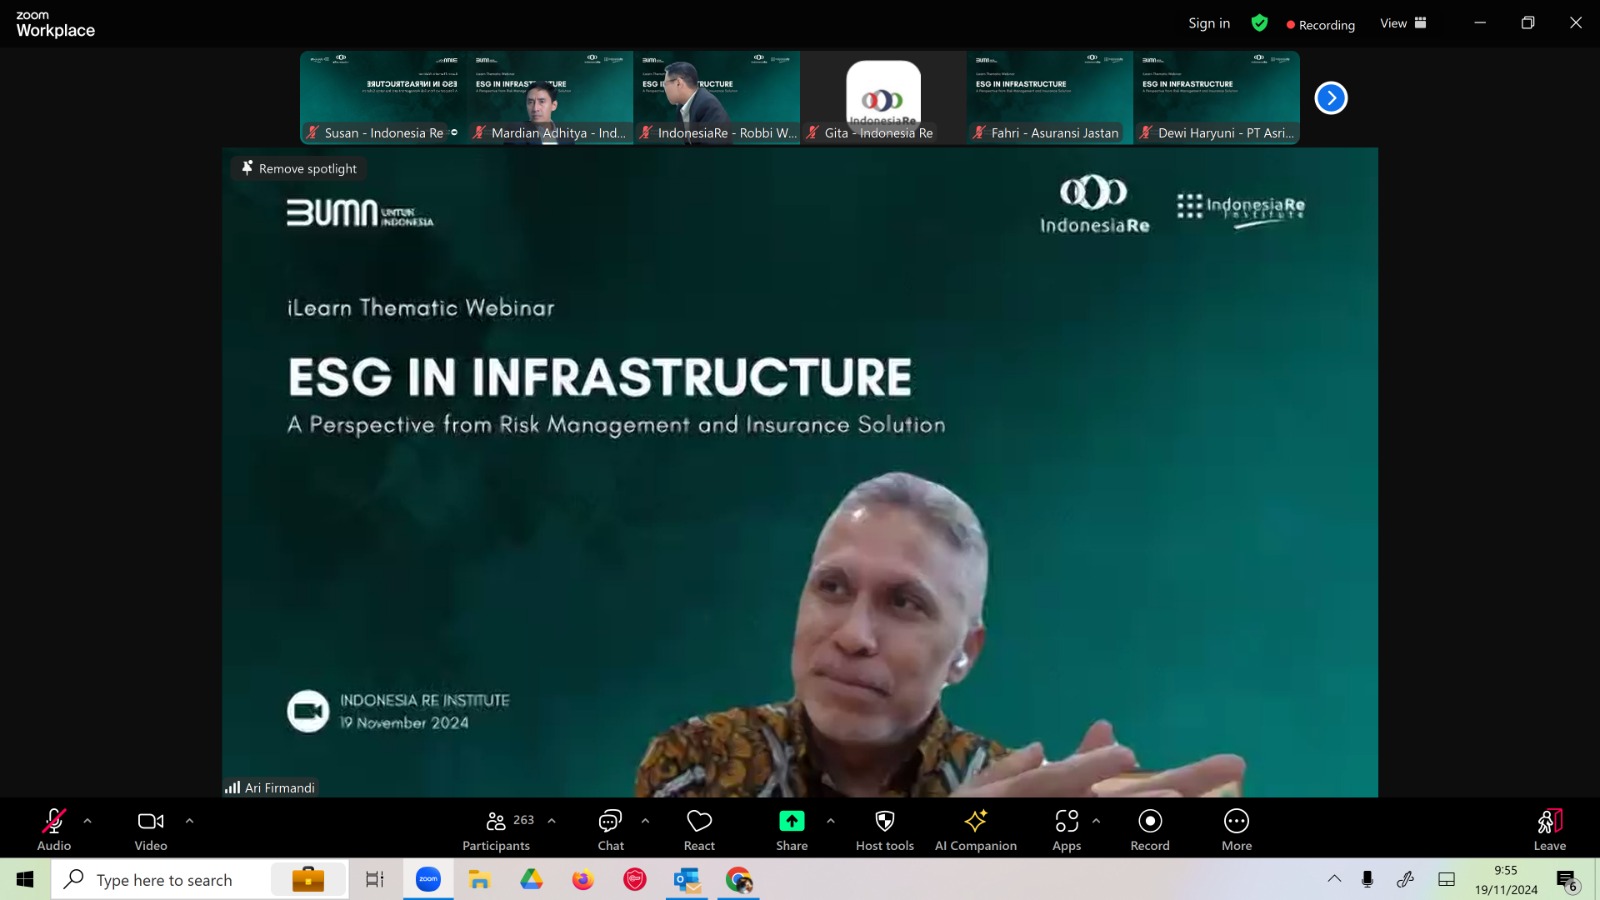Expand the participants options caret
The height and width of the screenshot is (900, 1600).
[551, 821]
